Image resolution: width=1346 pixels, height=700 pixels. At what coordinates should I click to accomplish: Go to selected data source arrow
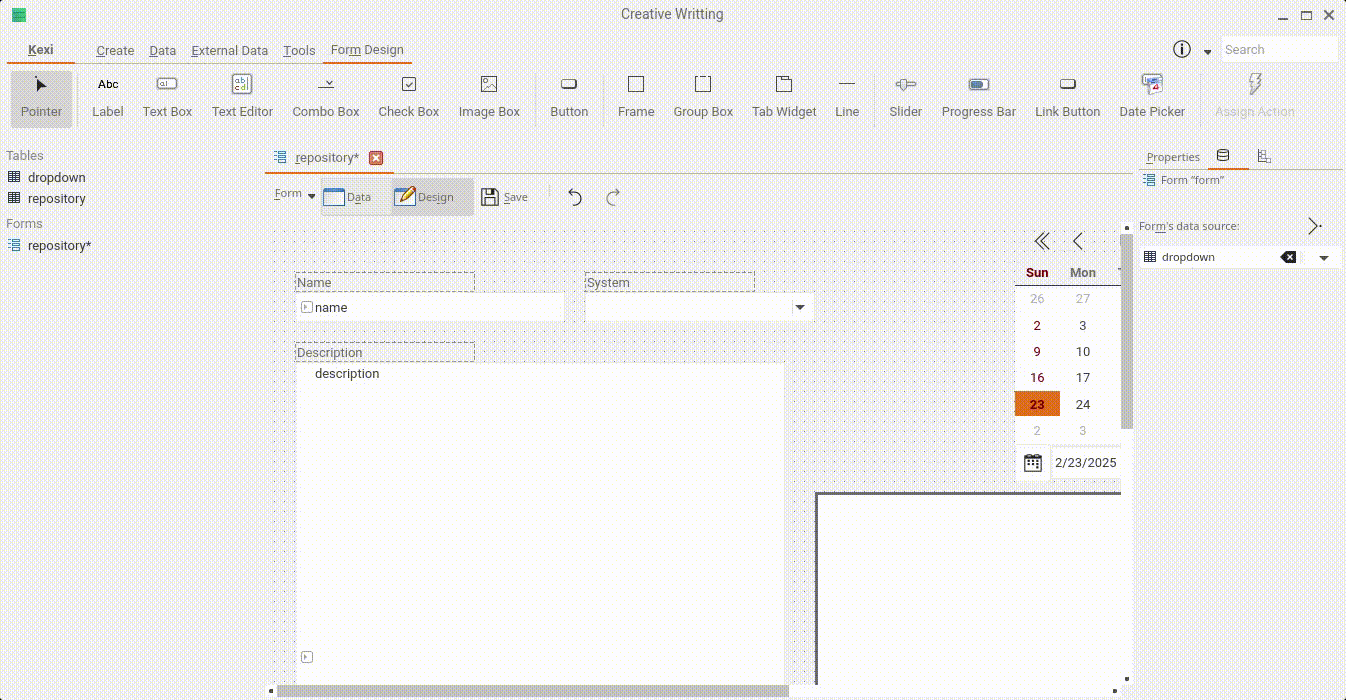pyautogui.click(x=1315, y=226)
